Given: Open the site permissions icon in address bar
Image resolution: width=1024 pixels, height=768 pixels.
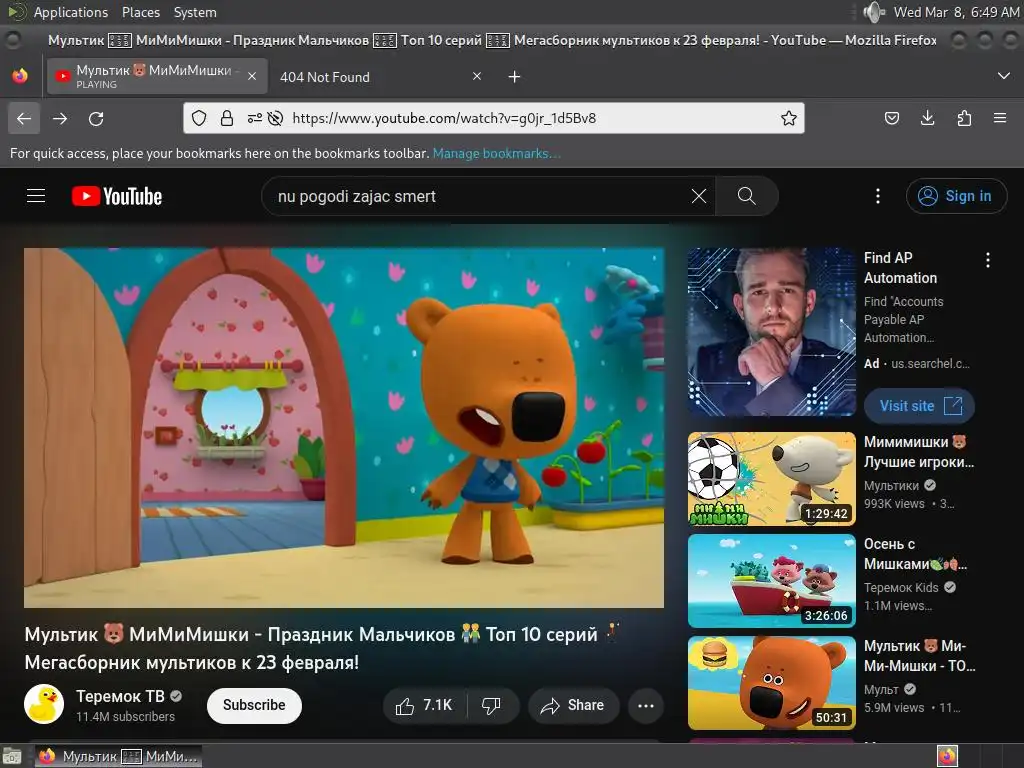Looking at the screenshot, I should (255, 118).
